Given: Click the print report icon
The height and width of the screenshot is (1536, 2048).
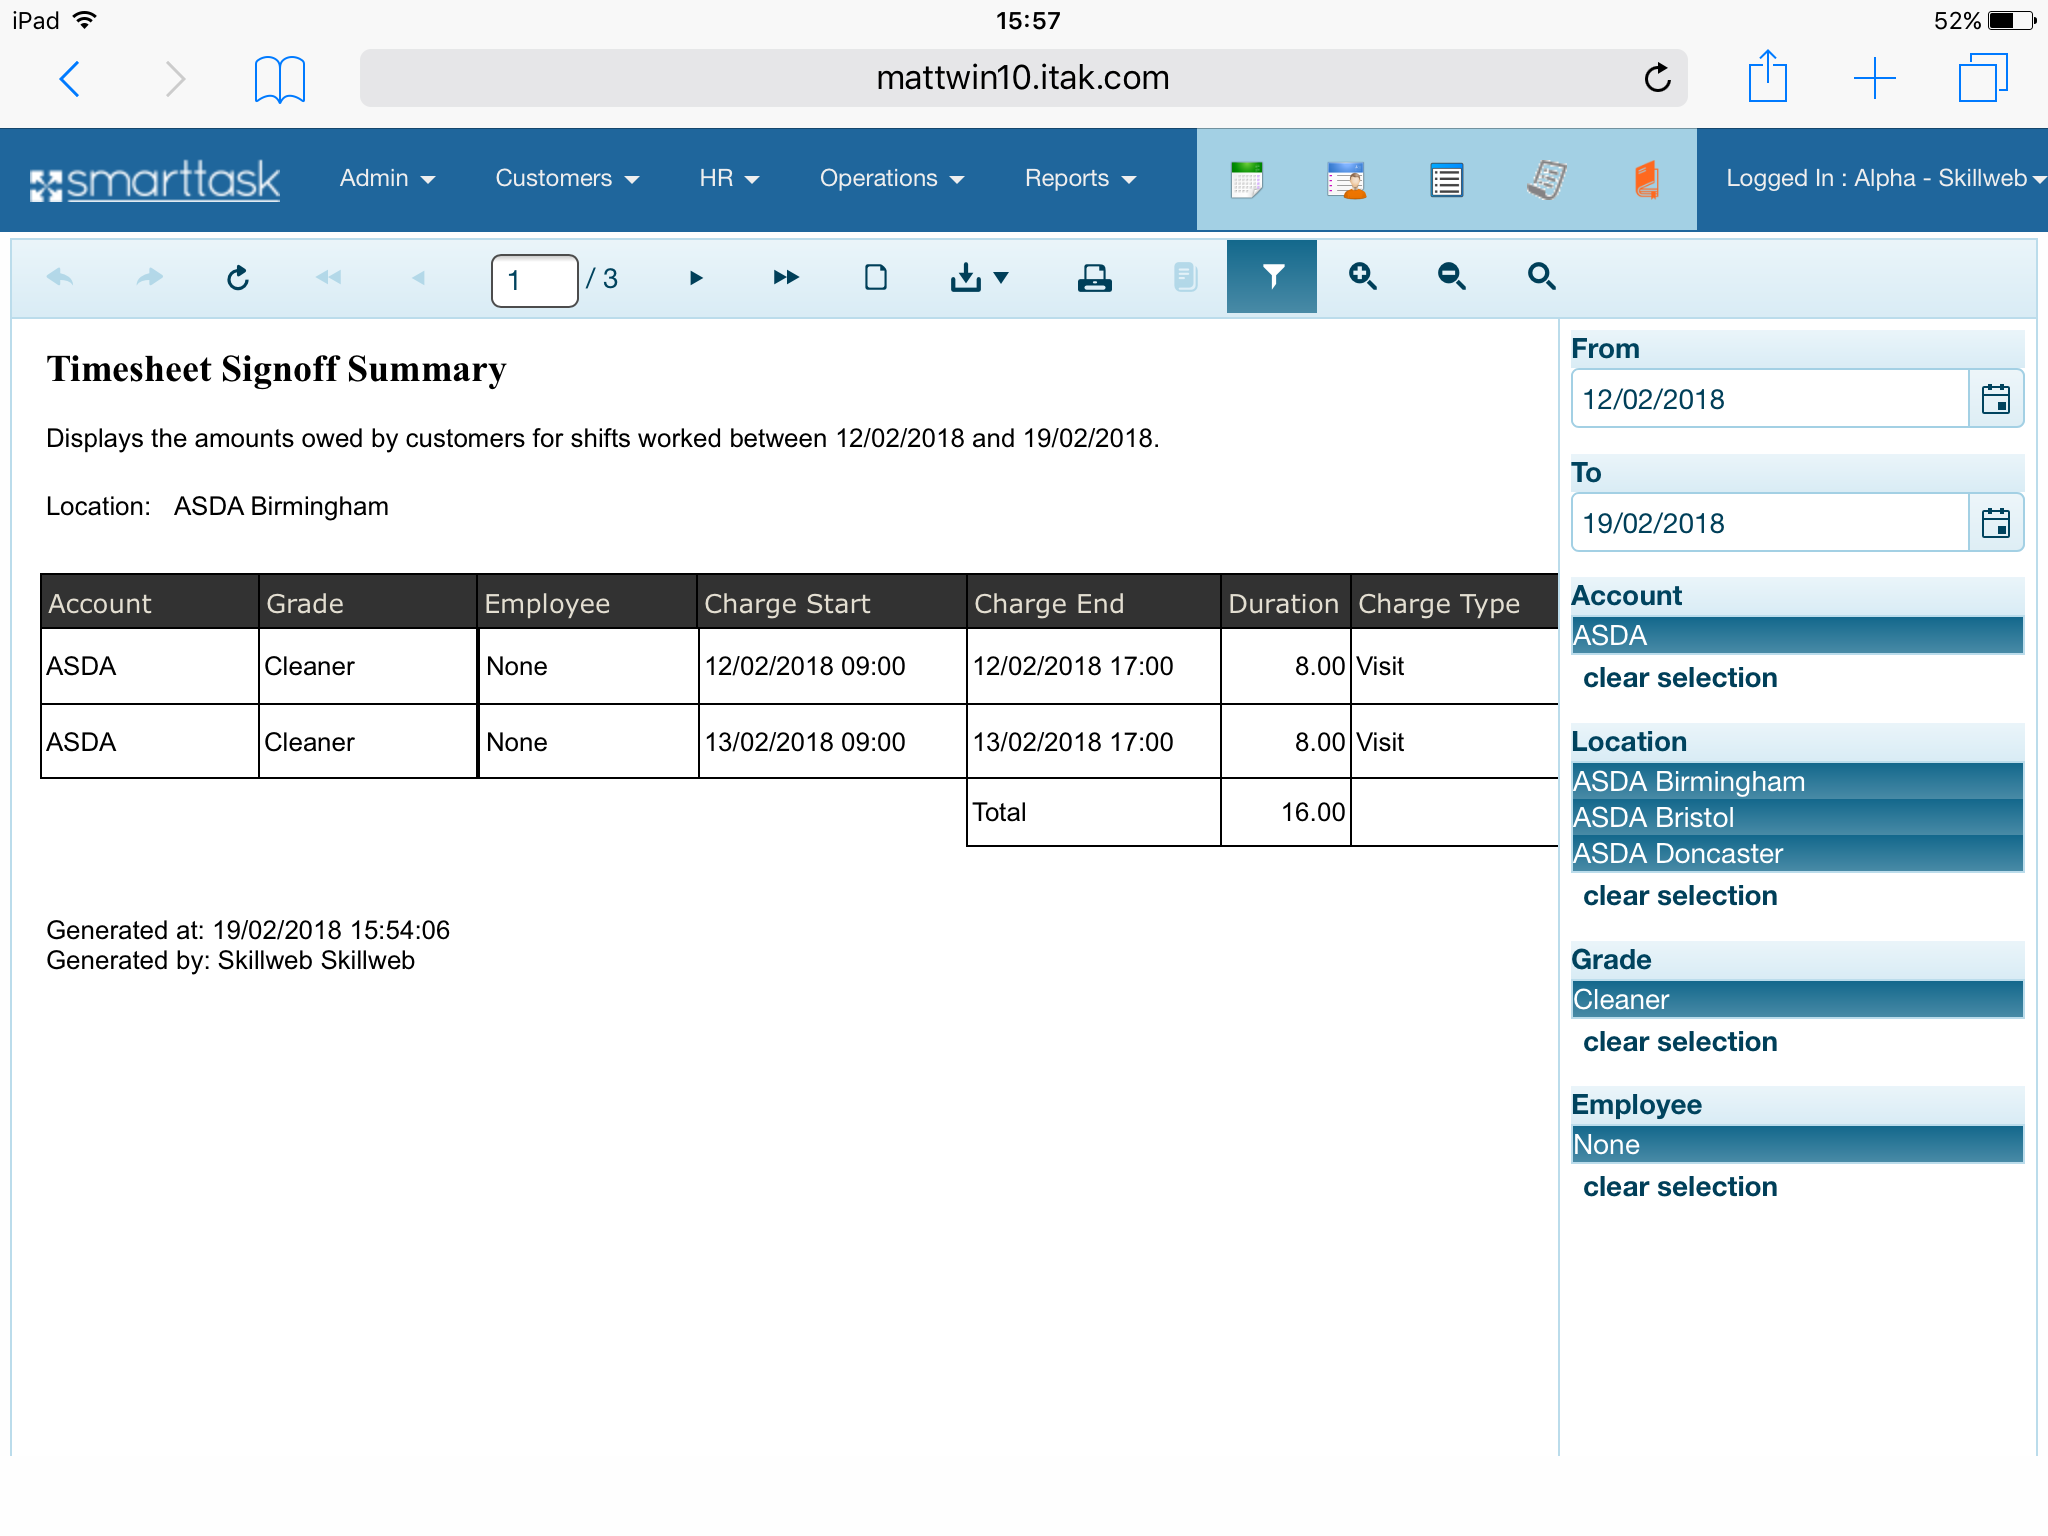Looking at the screenshot, I should 1094,277.
